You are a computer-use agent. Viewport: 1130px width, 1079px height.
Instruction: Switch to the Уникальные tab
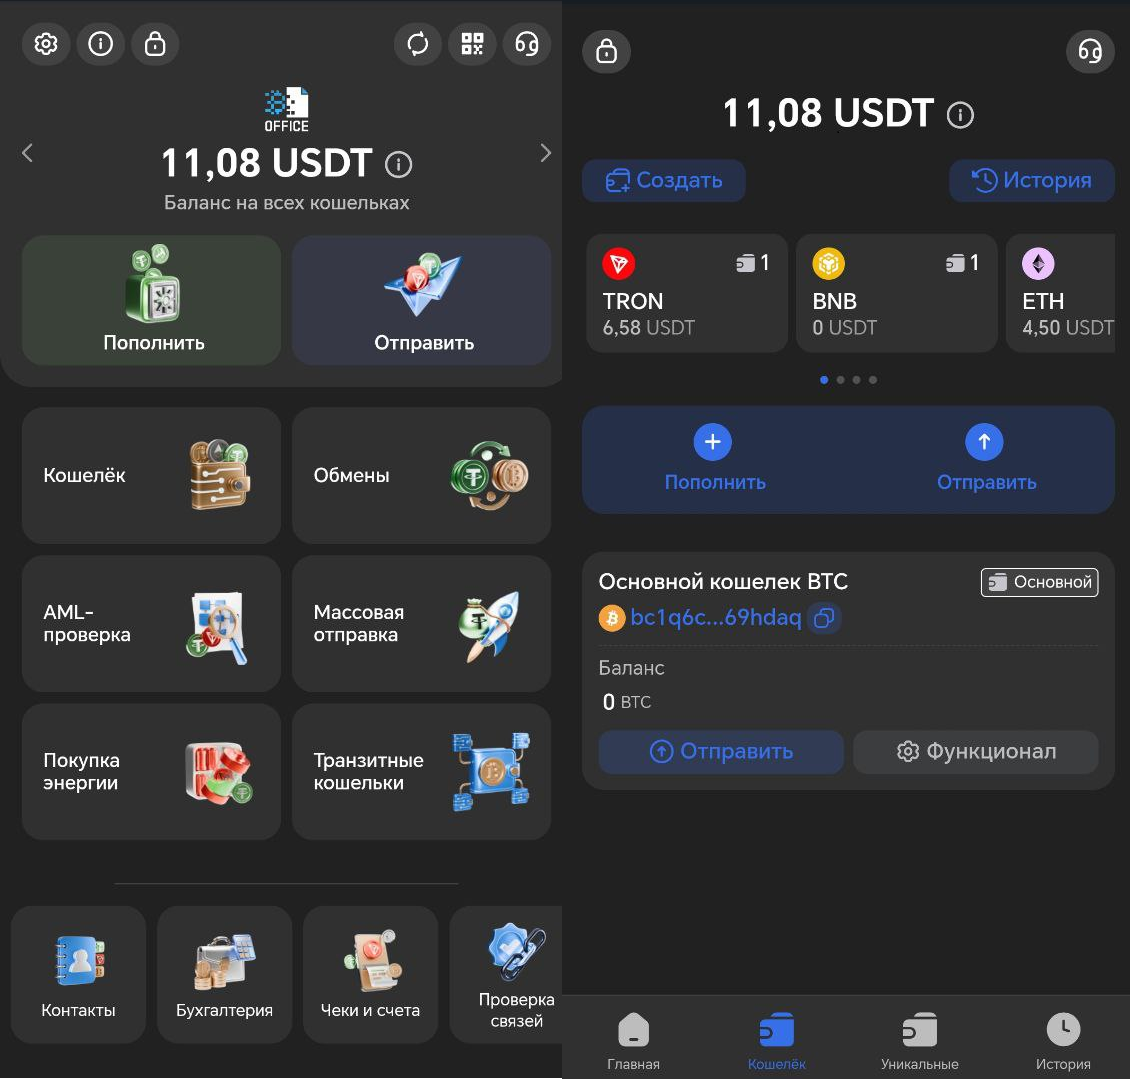[919, 1038]
